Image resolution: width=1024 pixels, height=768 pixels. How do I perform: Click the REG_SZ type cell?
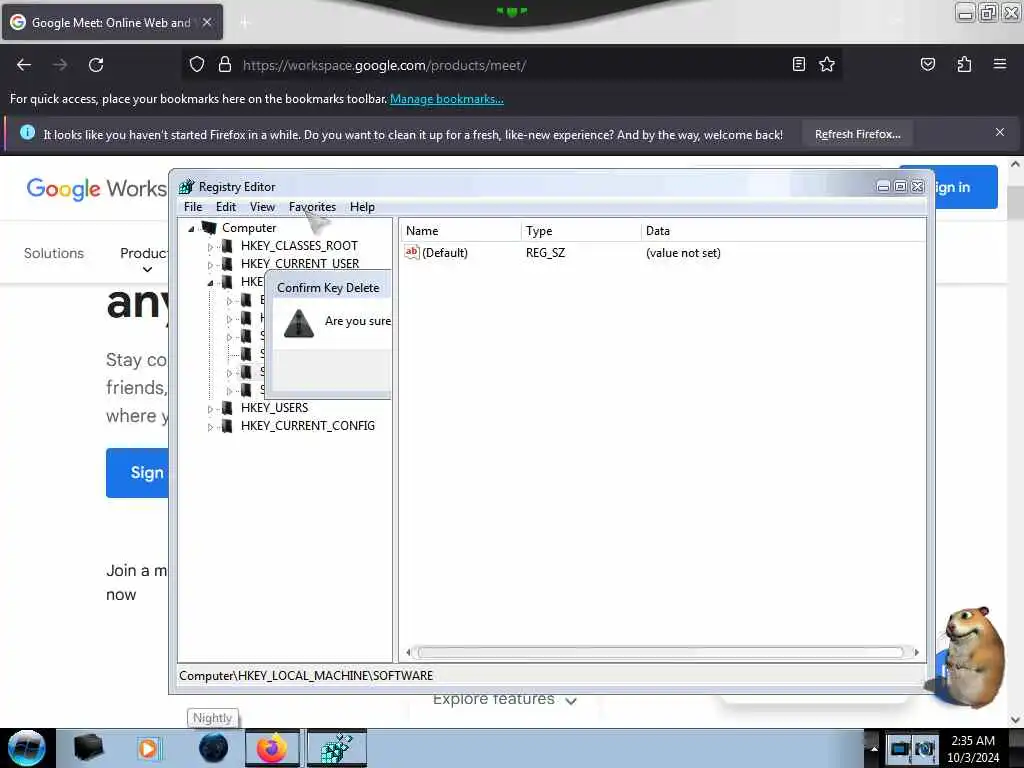pos(545,253)
